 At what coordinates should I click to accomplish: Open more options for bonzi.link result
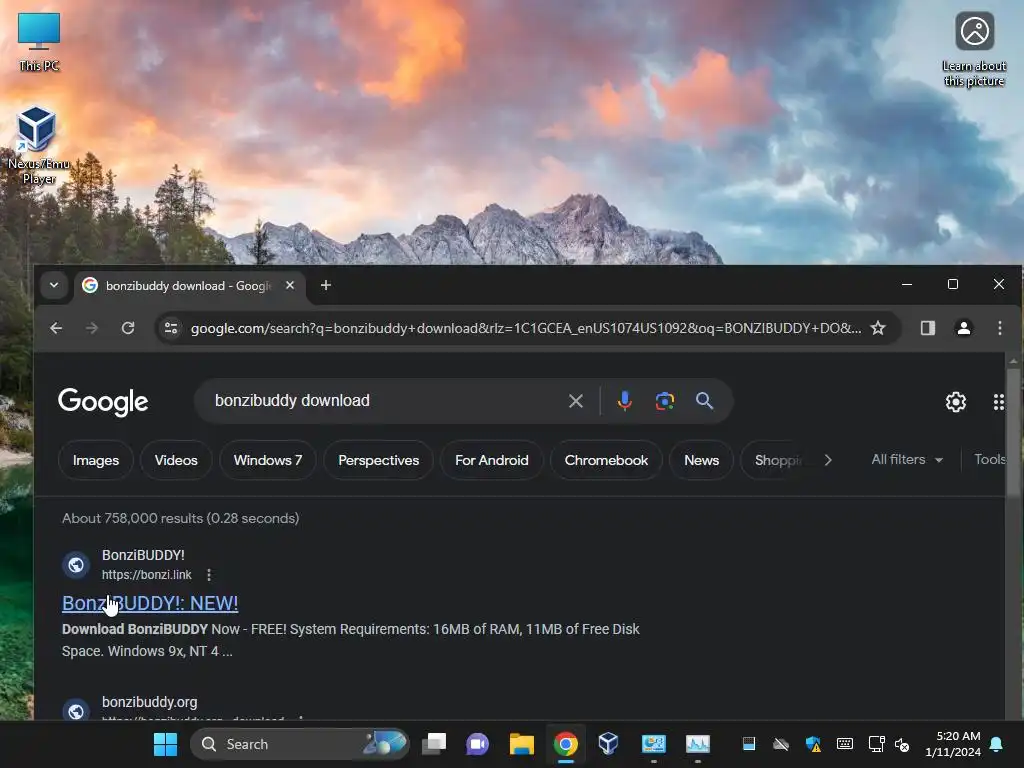coord(209,575)
